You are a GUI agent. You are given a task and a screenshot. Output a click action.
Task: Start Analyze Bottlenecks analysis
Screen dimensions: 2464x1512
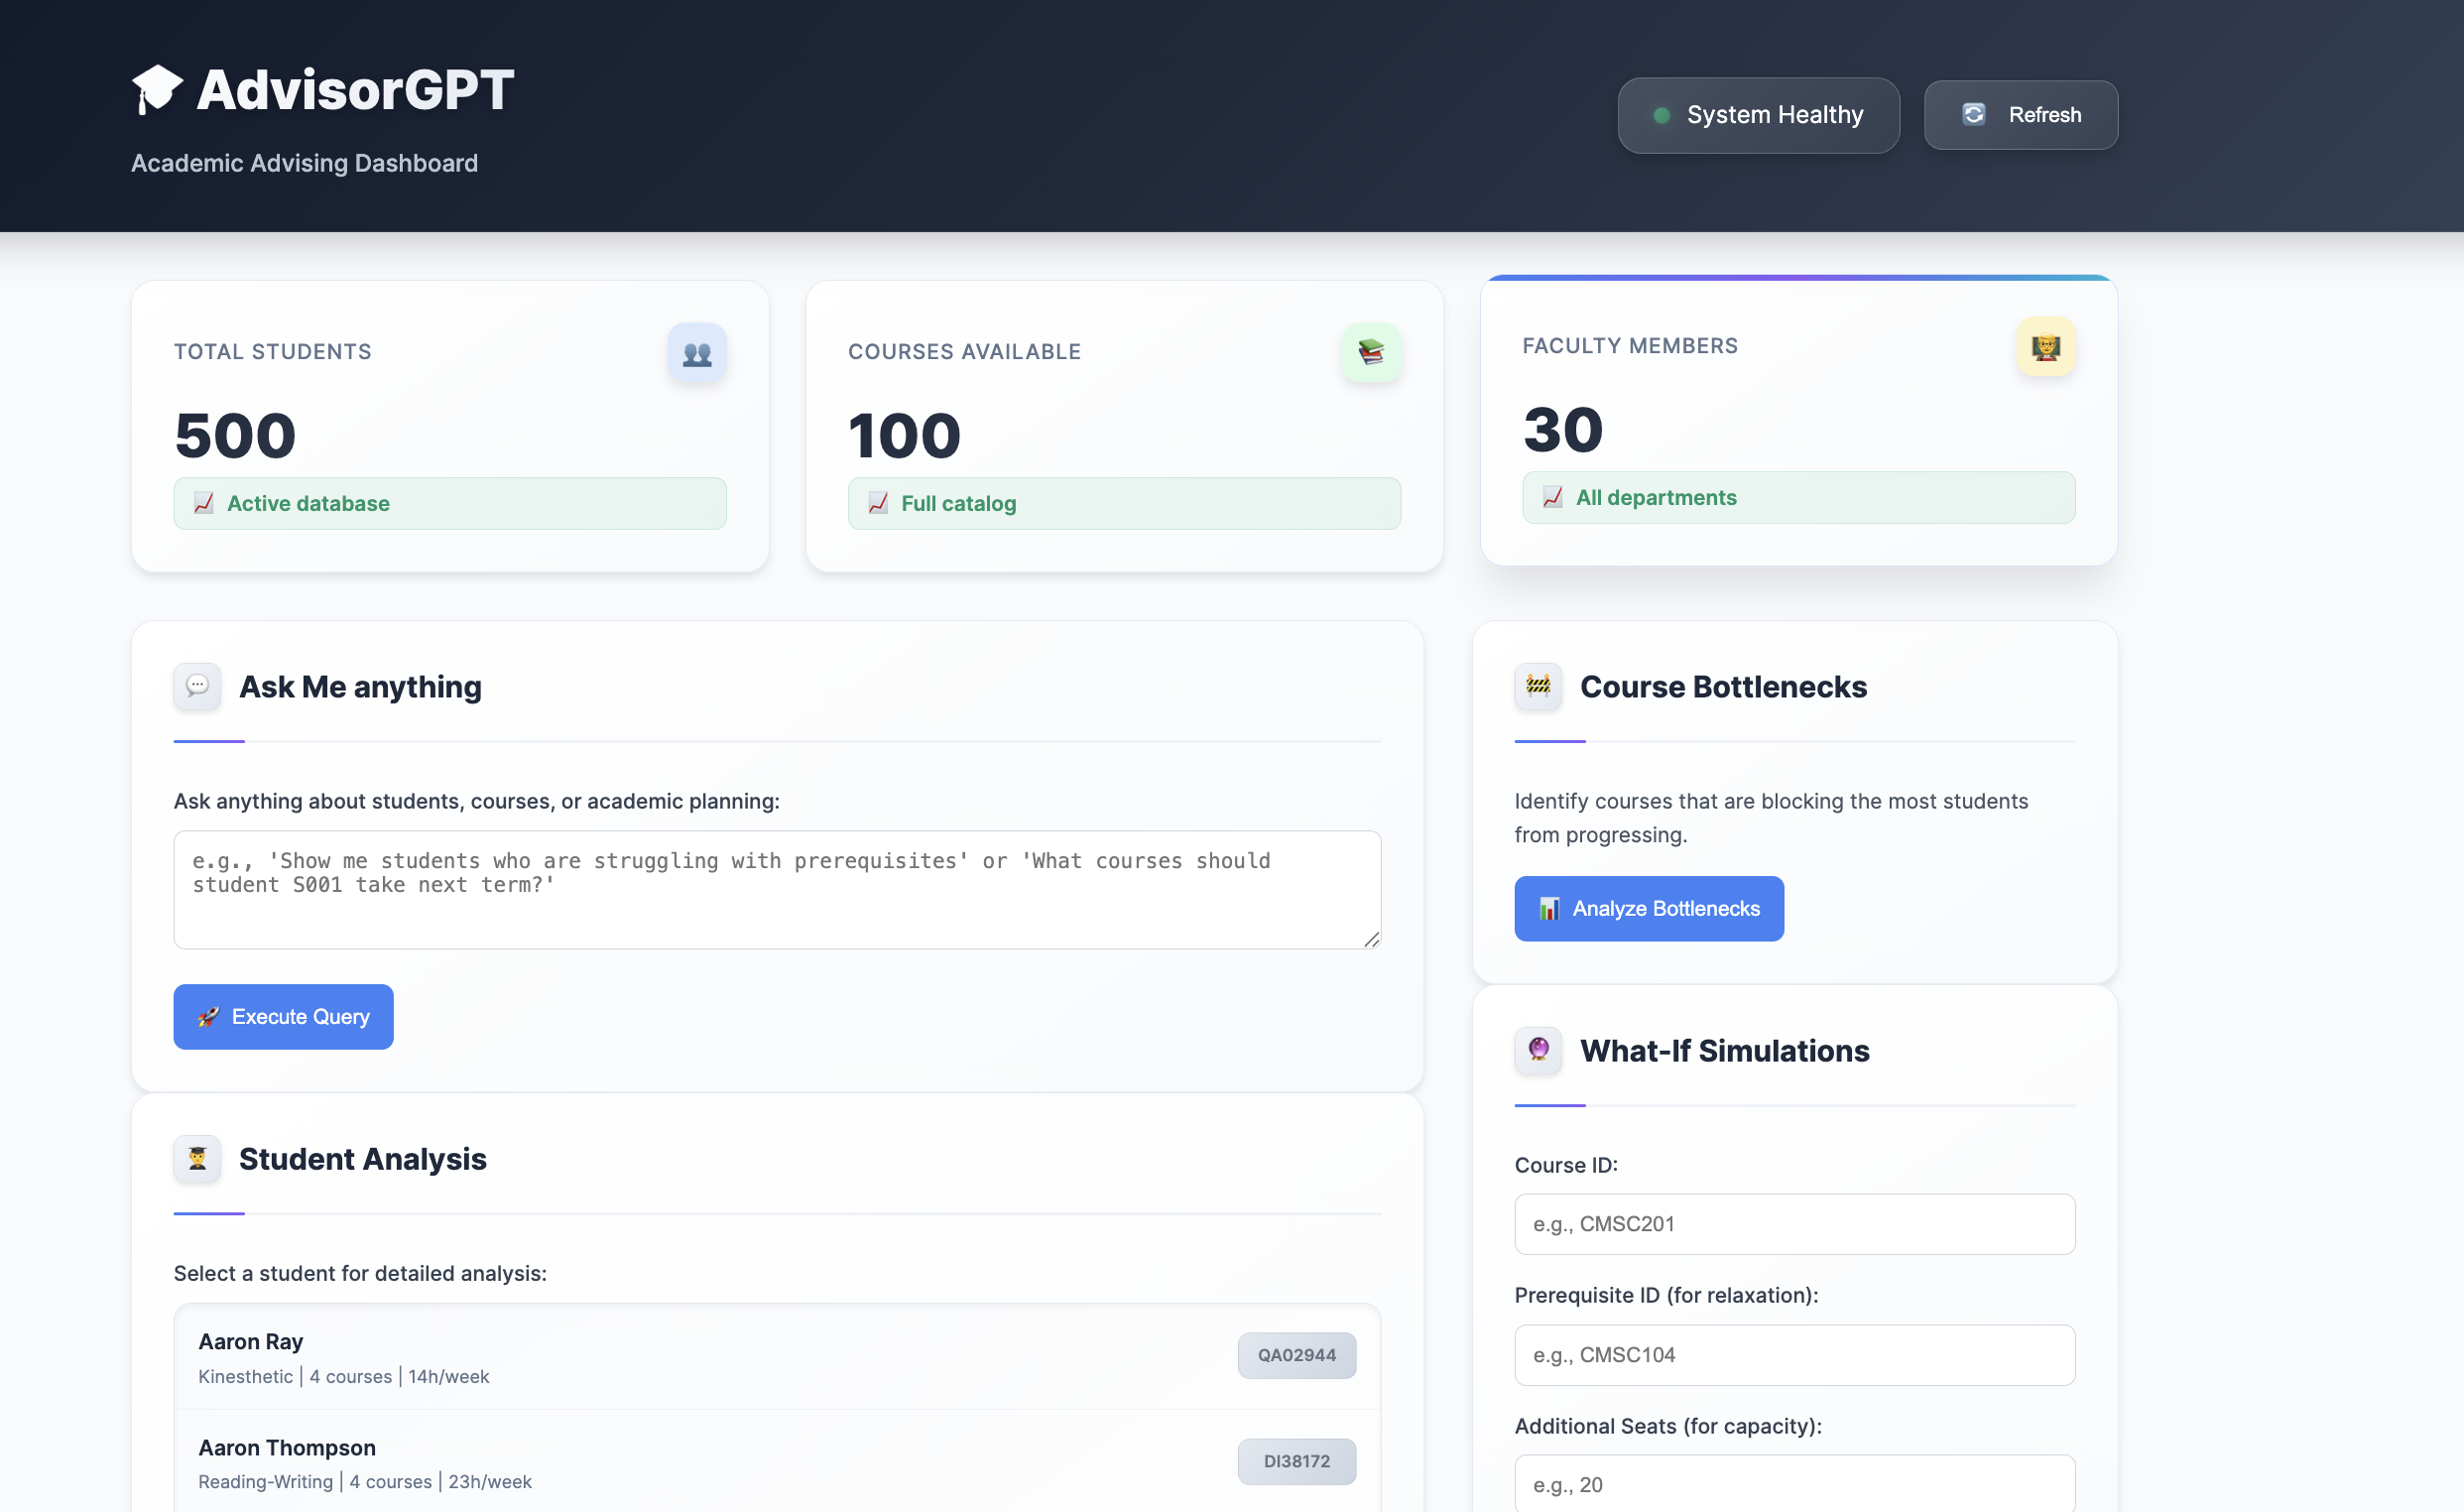(1648, 909)
